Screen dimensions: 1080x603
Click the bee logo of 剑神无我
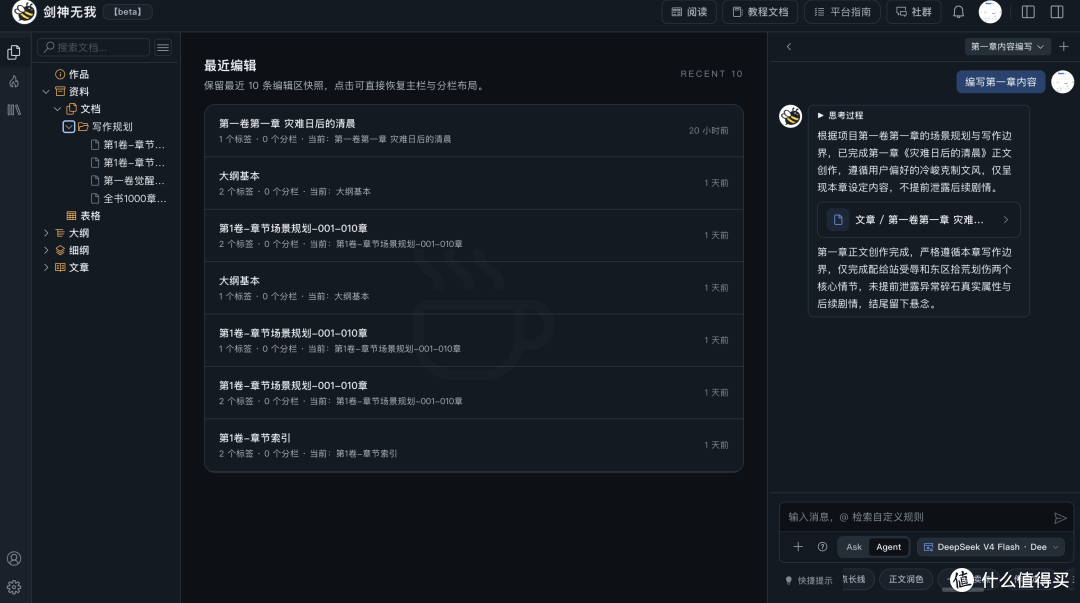24,12
